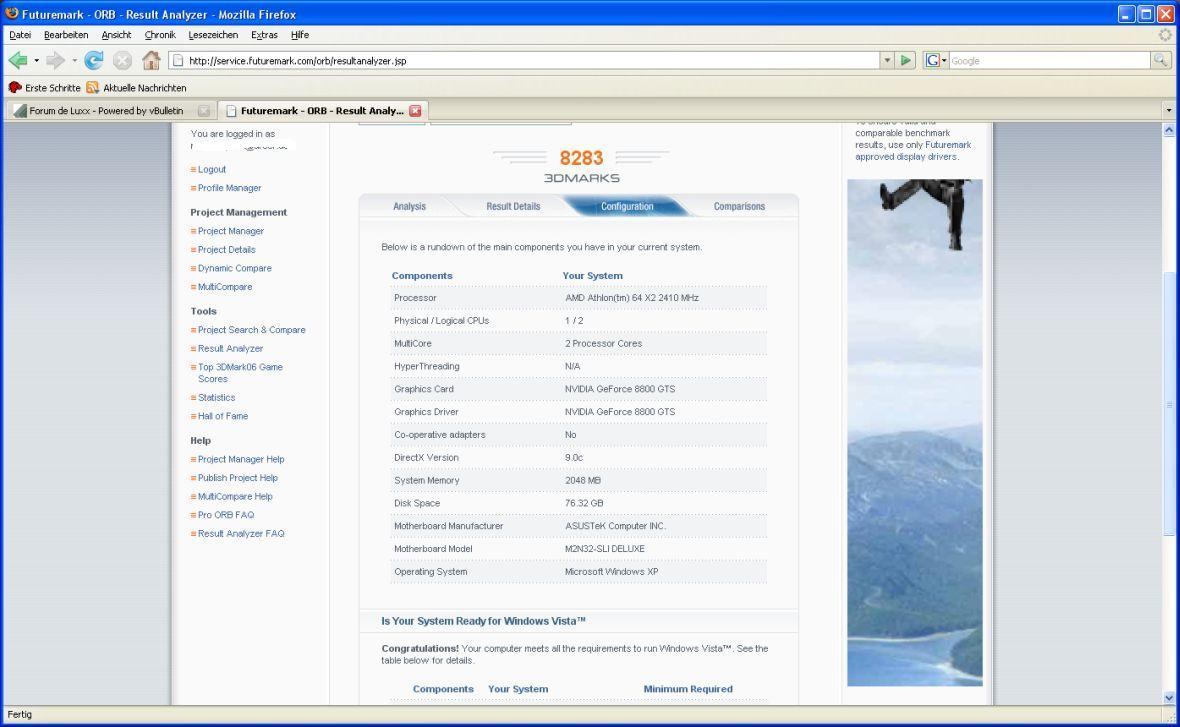The height and width of the screenshot is (727, 1180).
Task: Click the M2N32-SLI DELUXE motherboard model value
Action: click(604, 549)
